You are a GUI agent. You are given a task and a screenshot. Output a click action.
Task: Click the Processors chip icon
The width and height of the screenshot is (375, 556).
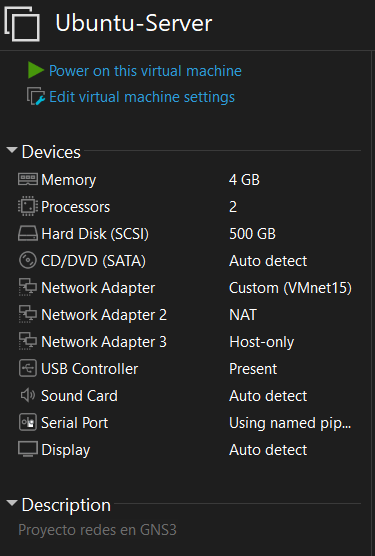[28, 206]
